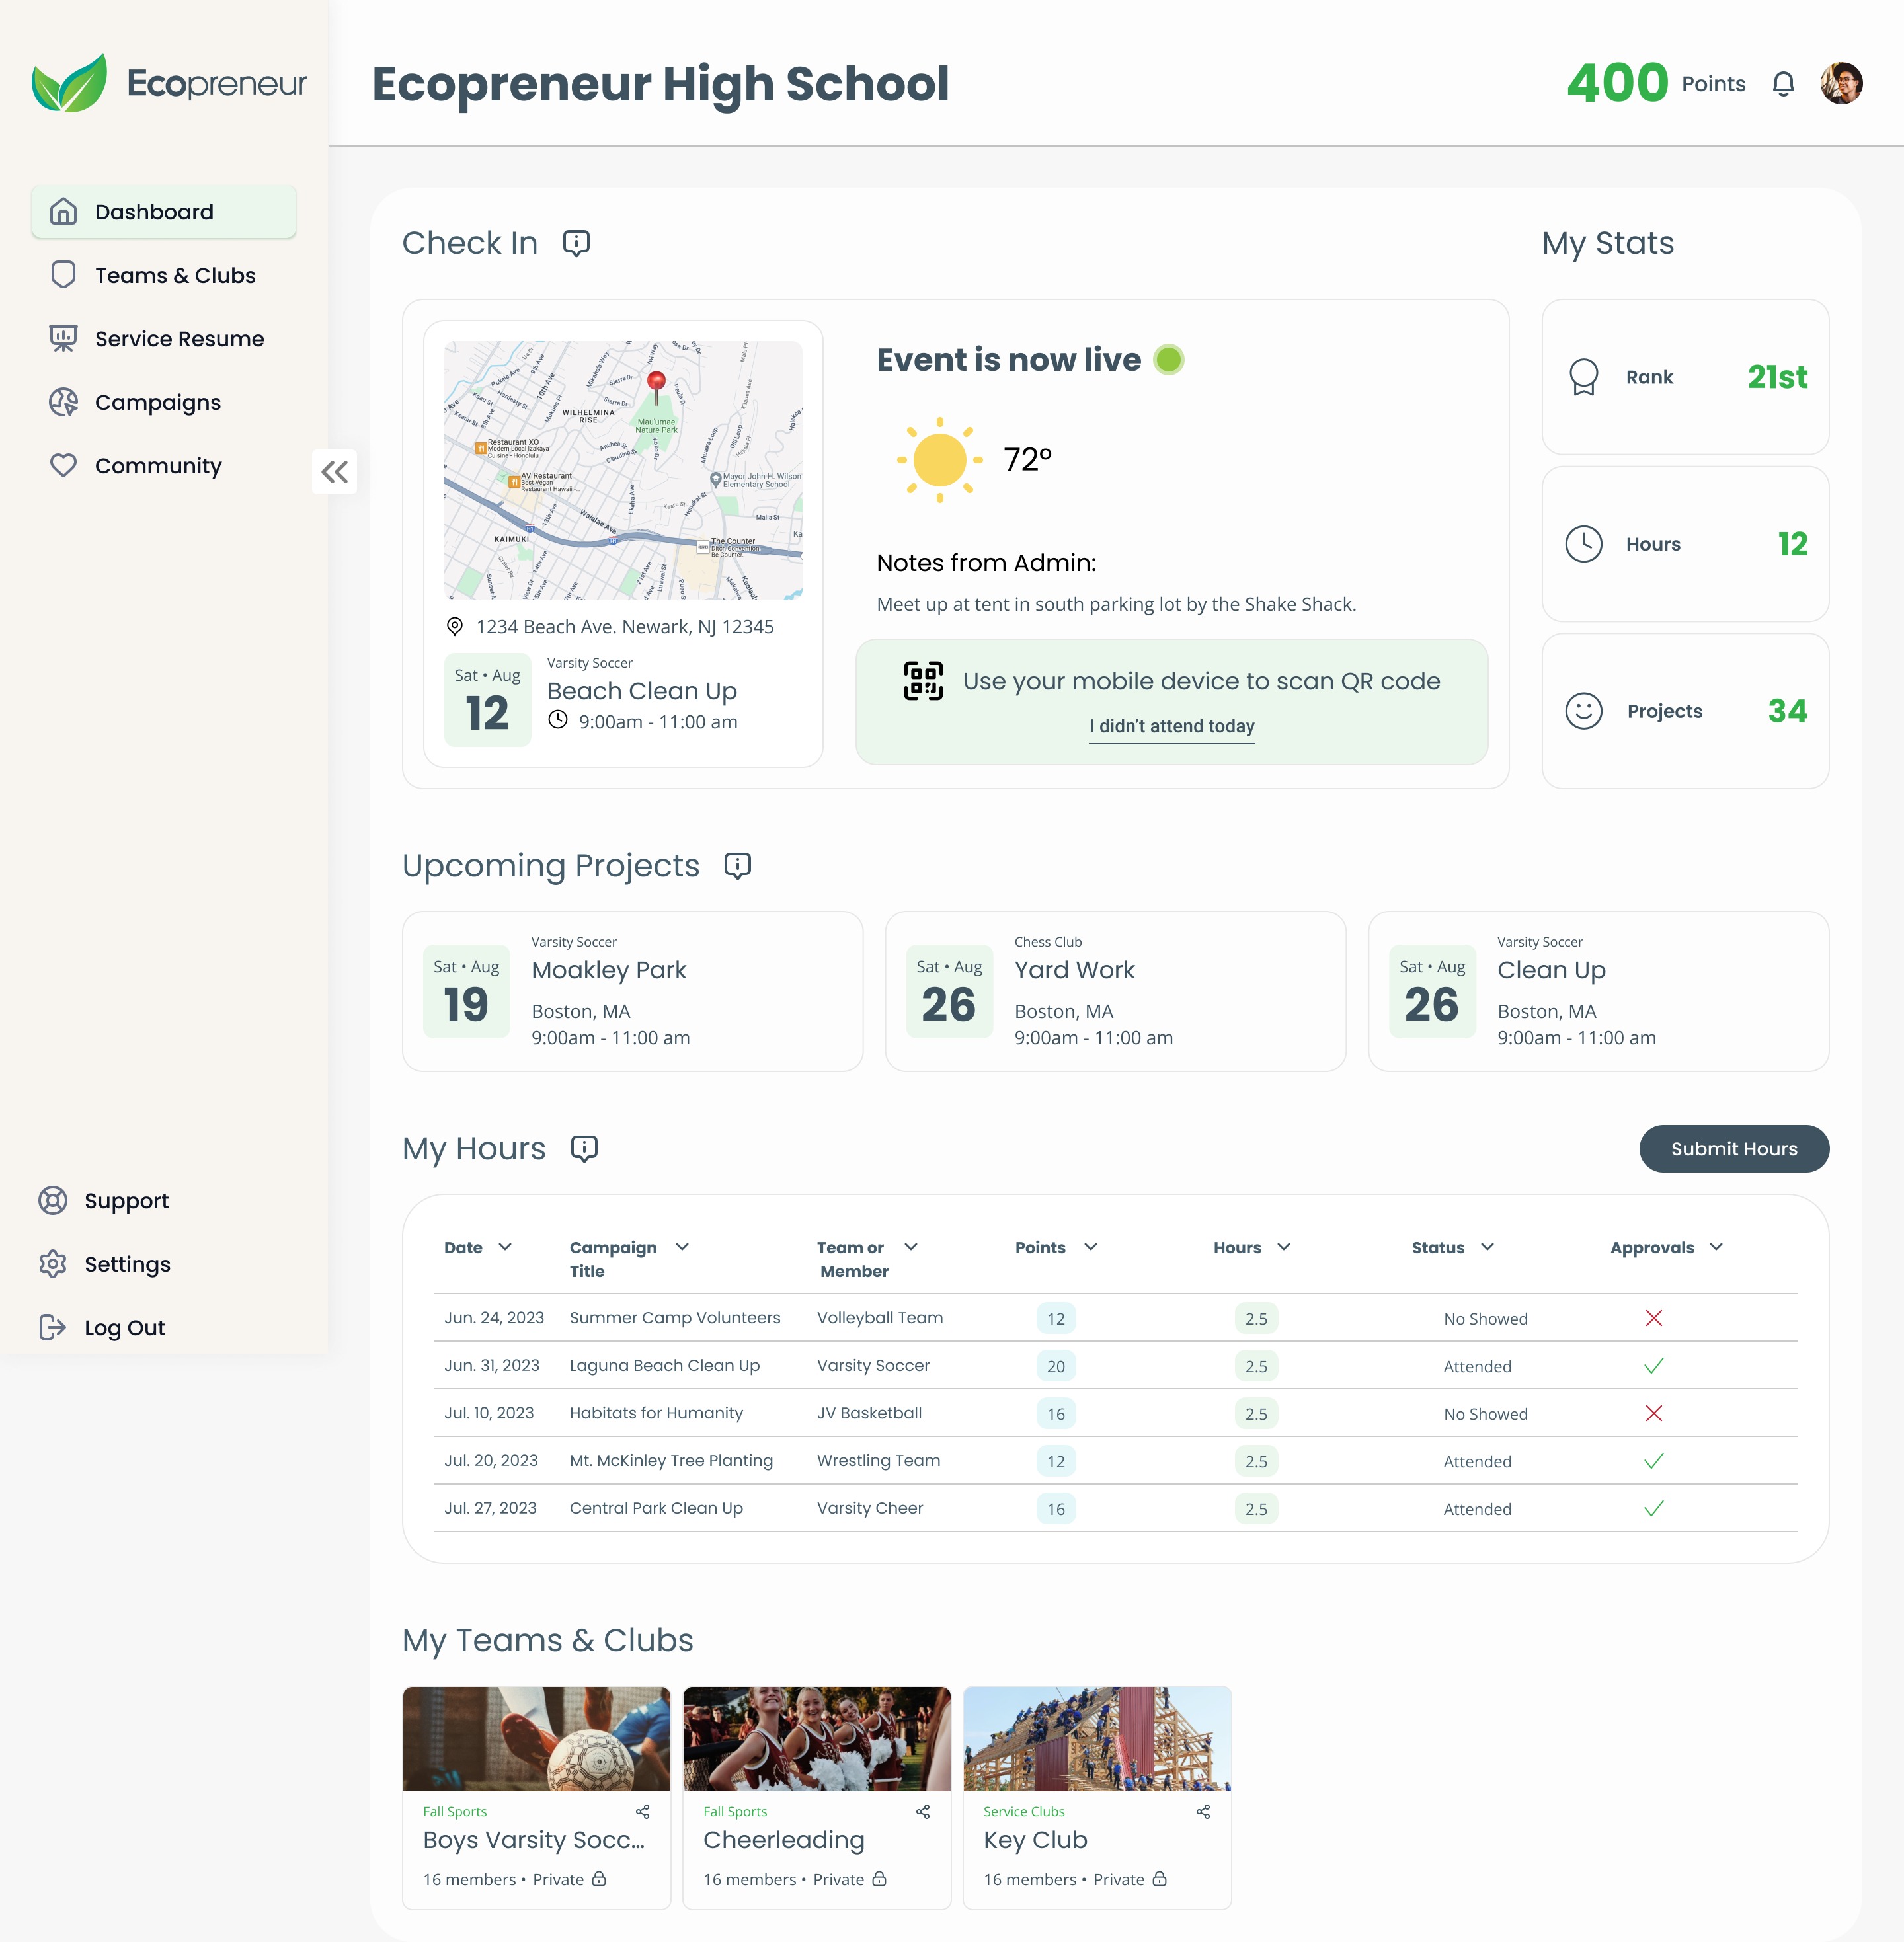Expand the Points column dropdown
The width and height of the screenshot is (1904, 1942).
click(x=1091, y=1247)
